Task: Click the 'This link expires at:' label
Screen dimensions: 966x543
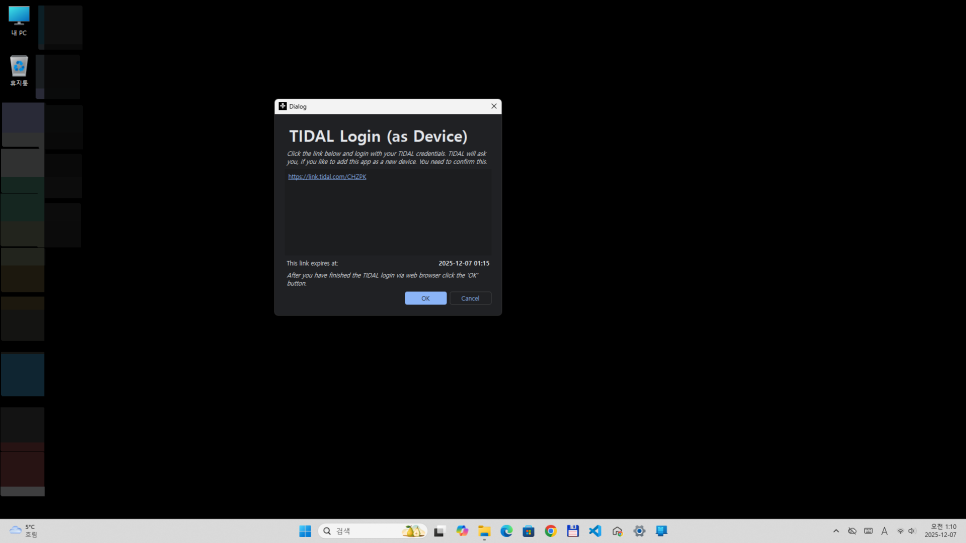Action: pyautogui.click(x=312, y=263)
